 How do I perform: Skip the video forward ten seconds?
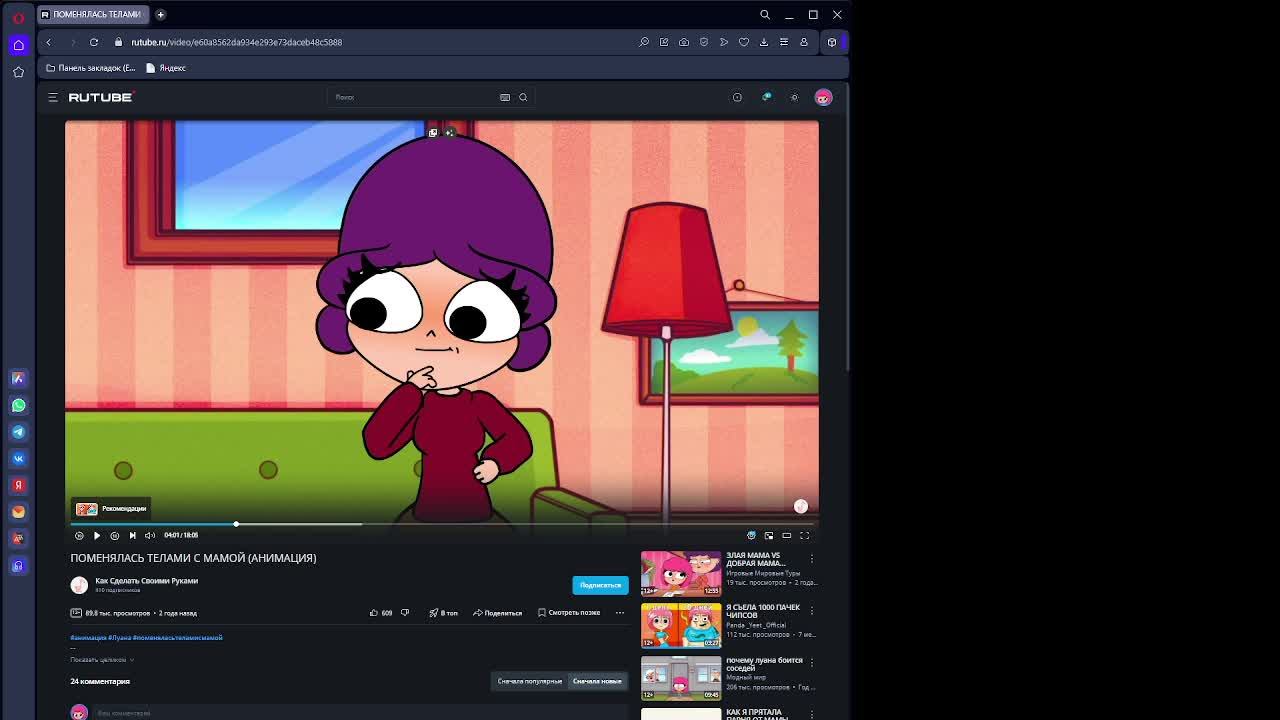tap(115, 535)
